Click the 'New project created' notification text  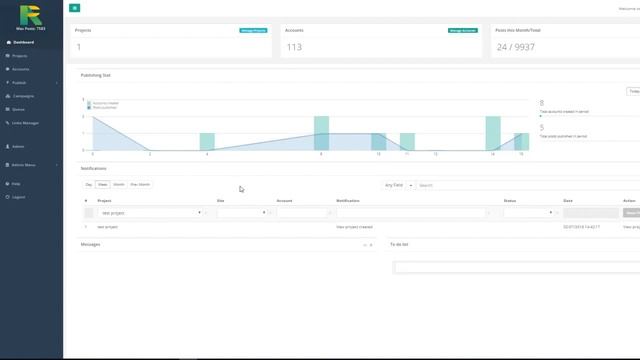(x=354, y=227)
